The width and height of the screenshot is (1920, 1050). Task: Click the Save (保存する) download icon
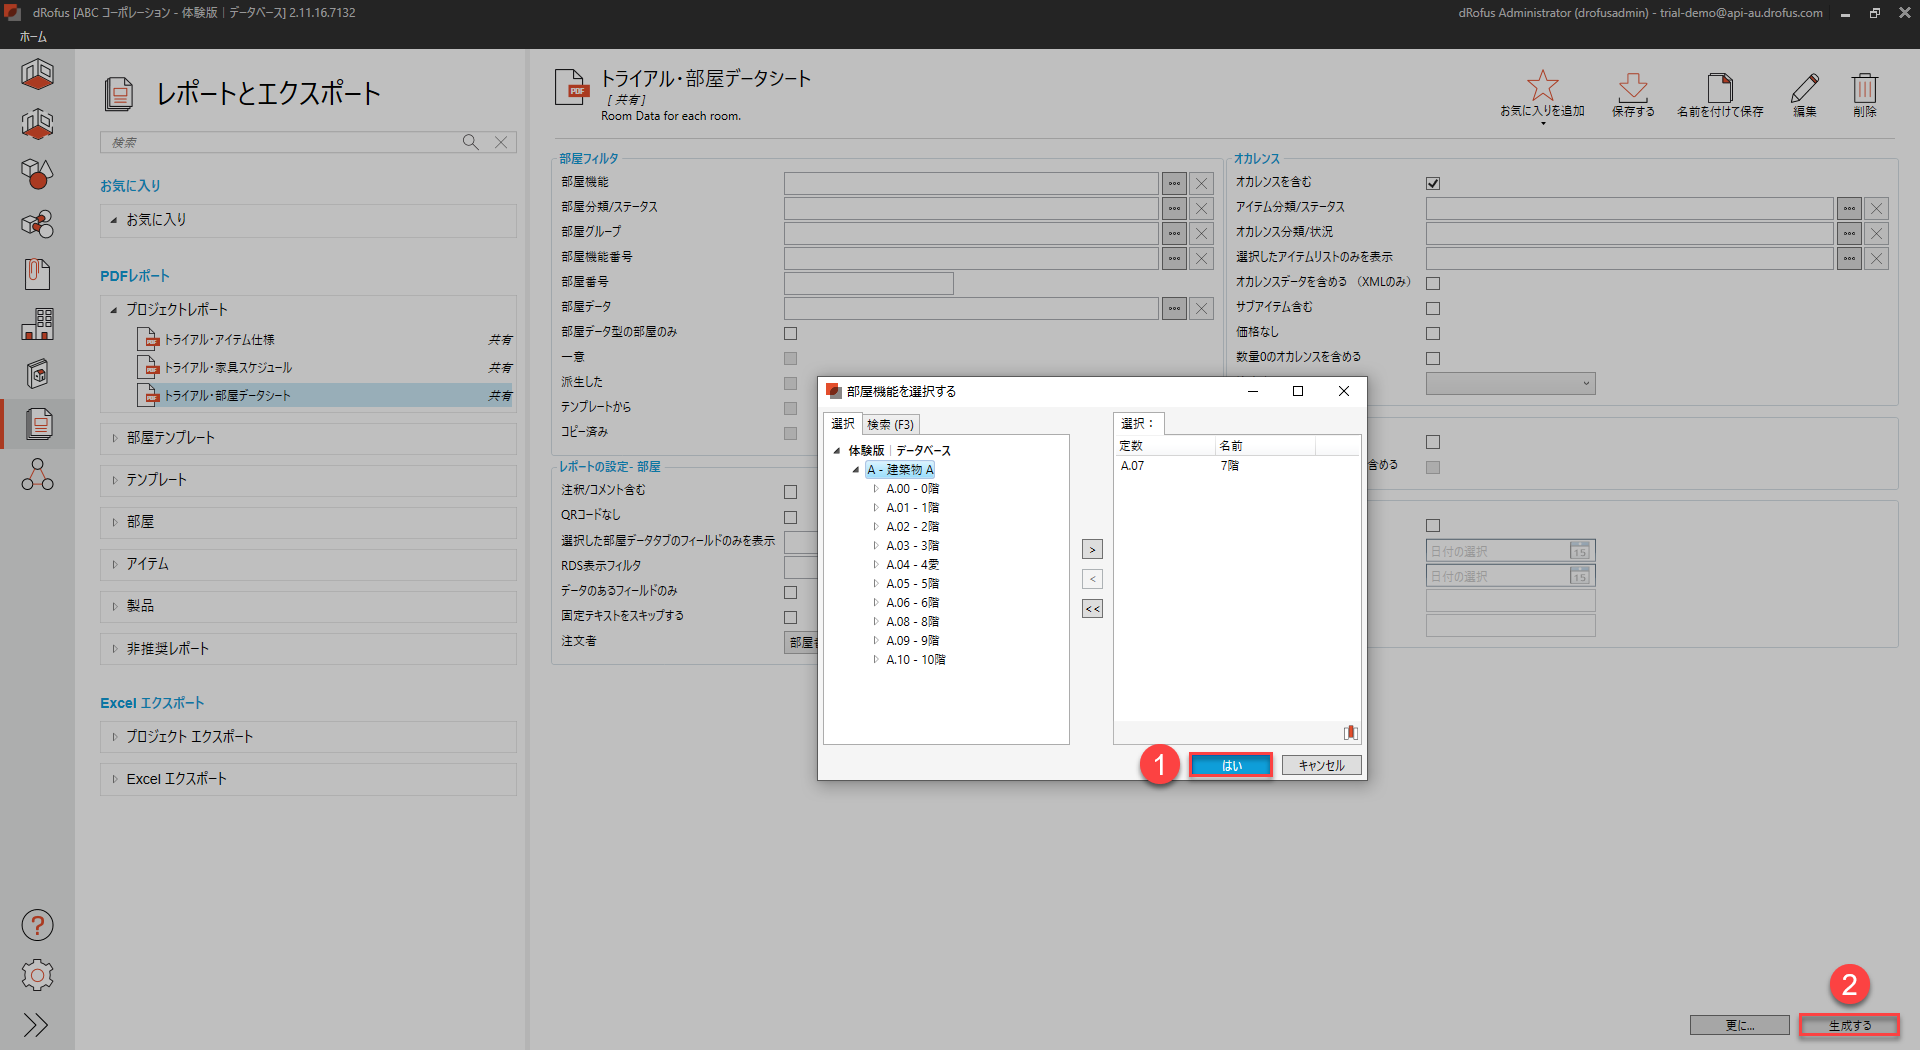(1632, 87)
